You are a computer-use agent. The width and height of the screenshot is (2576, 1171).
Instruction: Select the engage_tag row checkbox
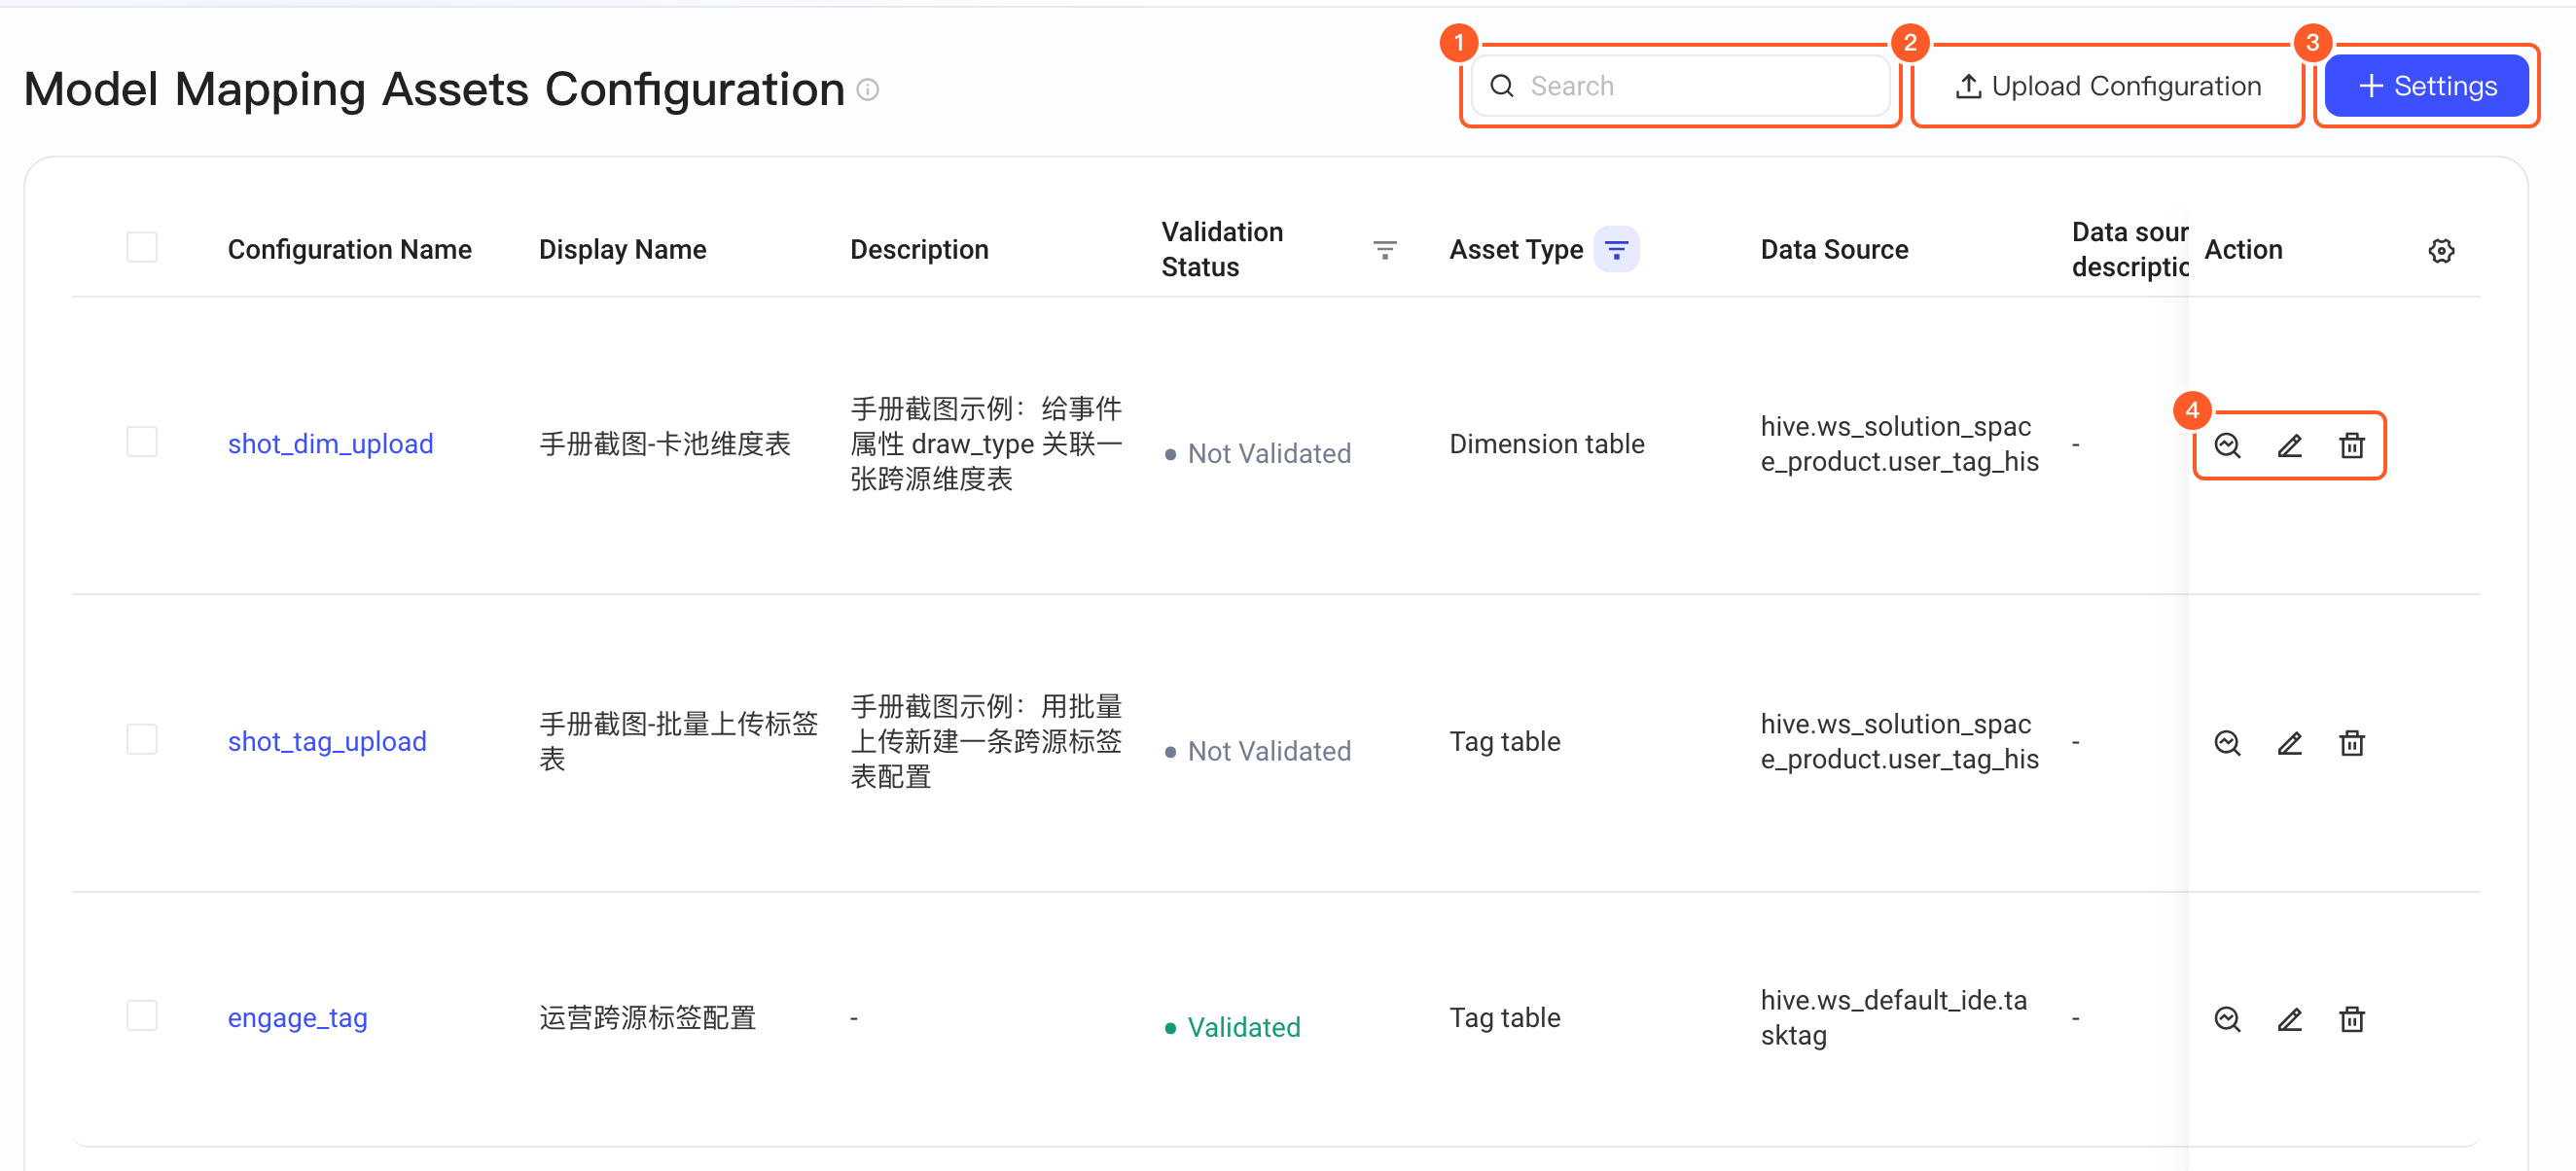point(142,1016)
